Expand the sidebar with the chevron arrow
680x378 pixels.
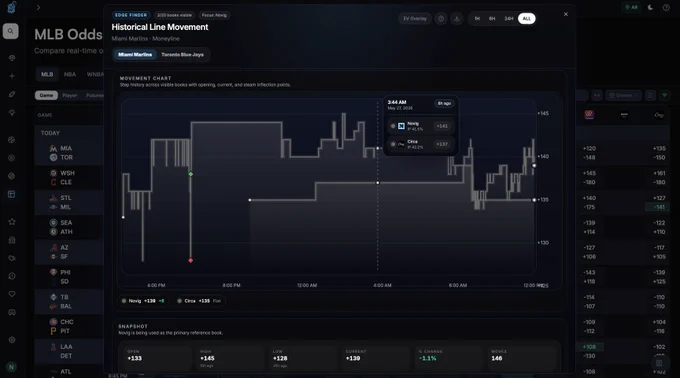click(x=38, y=7)
